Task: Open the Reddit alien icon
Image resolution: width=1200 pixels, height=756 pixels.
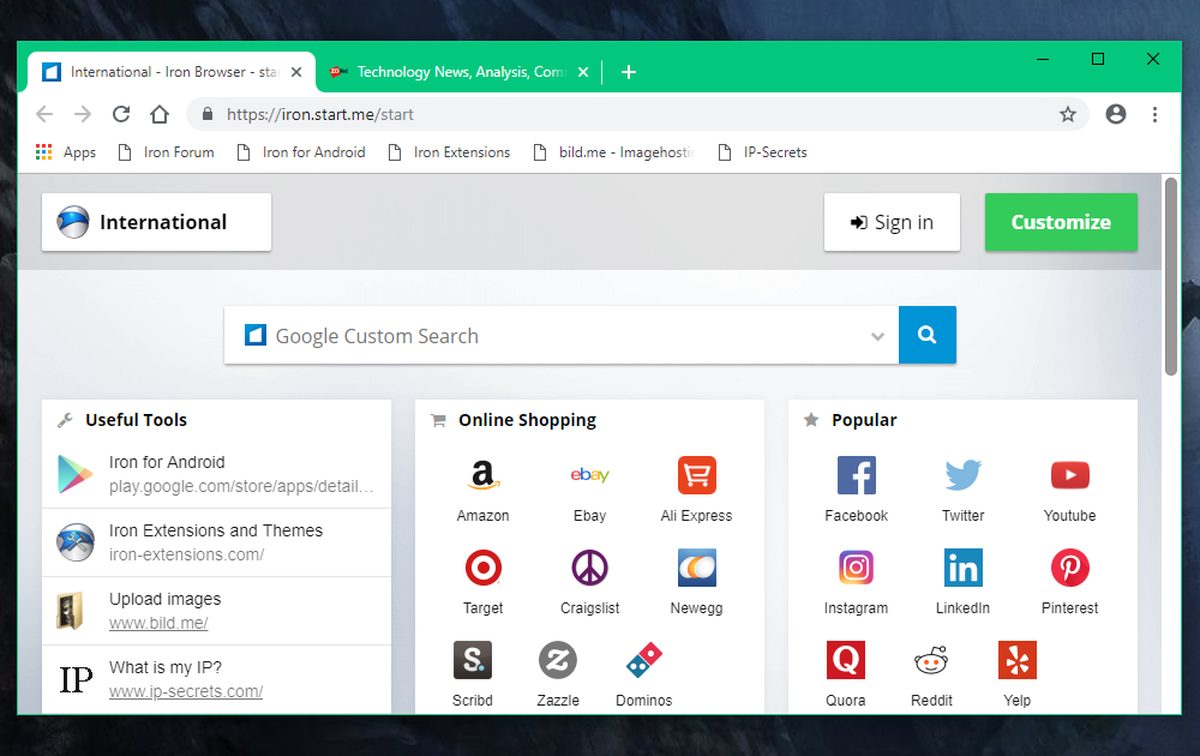Action: click(x=932, y=660)
